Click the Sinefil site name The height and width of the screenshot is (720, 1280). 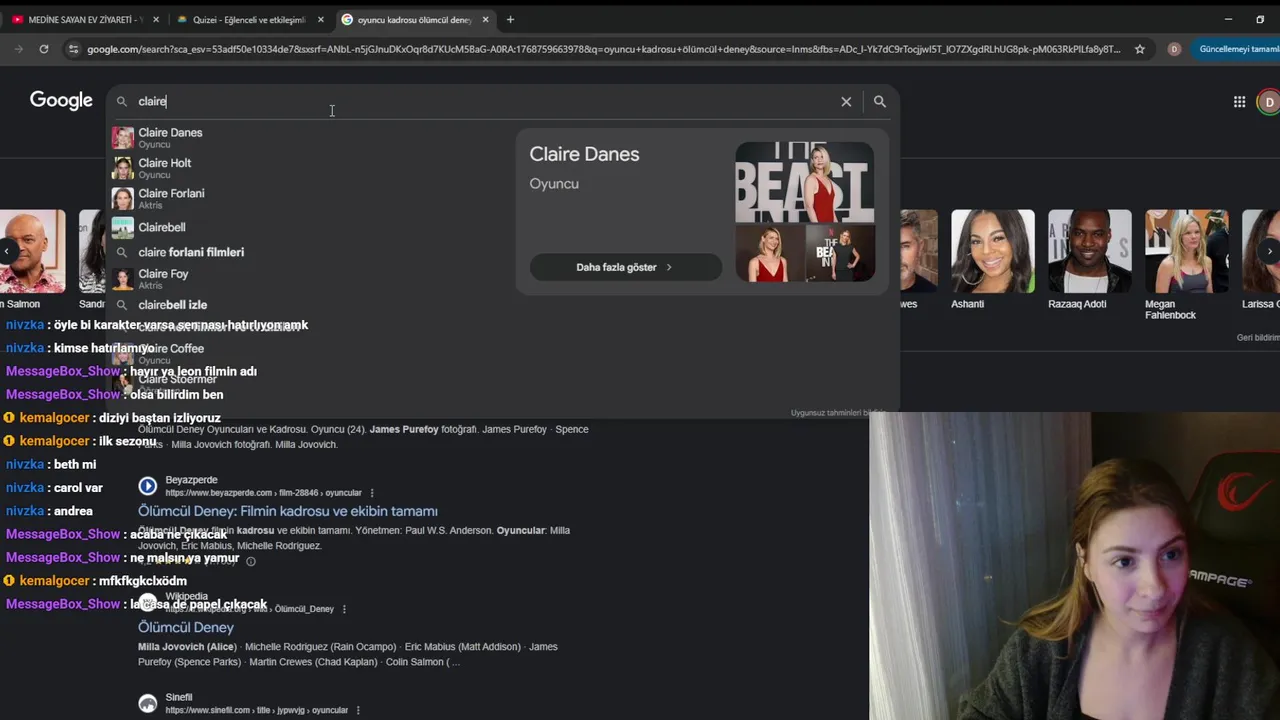pos(179,697)
